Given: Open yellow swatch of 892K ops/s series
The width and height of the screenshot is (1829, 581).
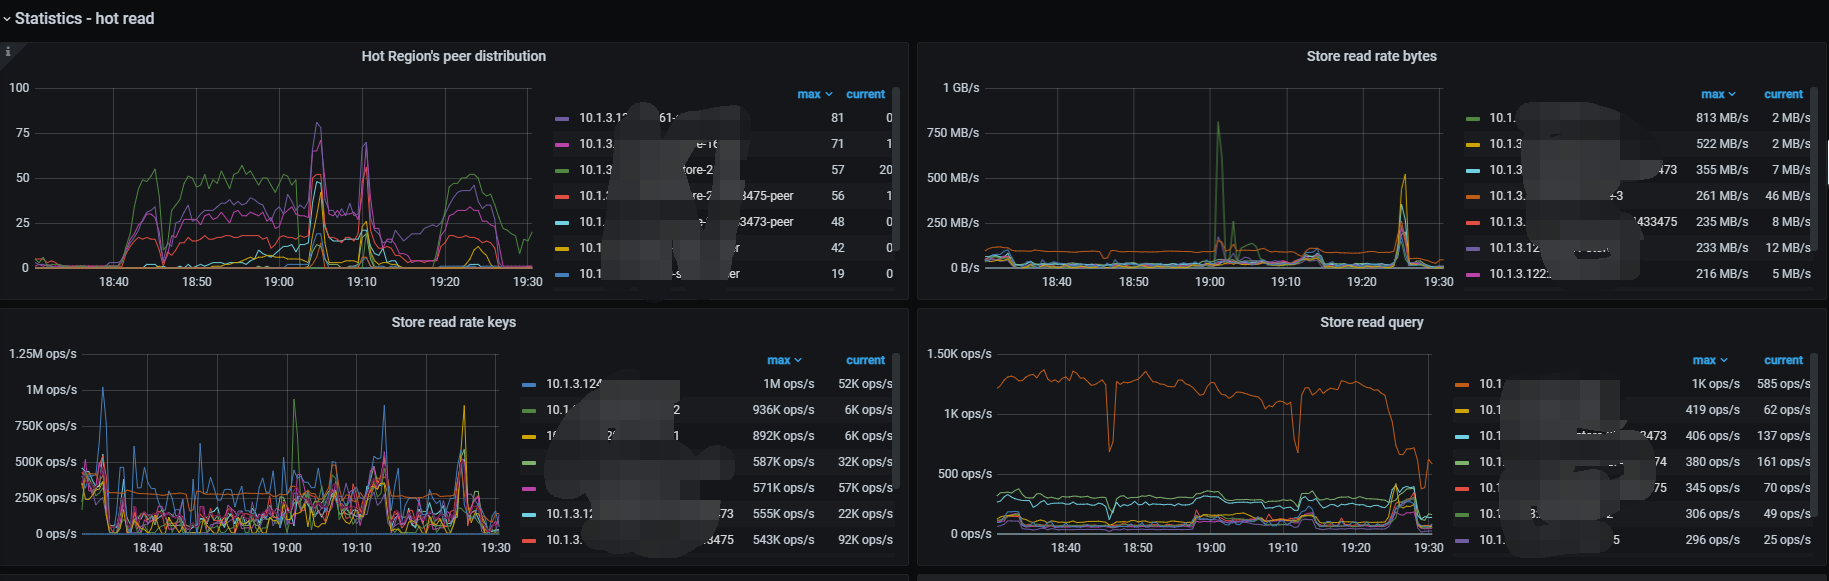Looking at the screenshot, I should [x=529, y=436].
